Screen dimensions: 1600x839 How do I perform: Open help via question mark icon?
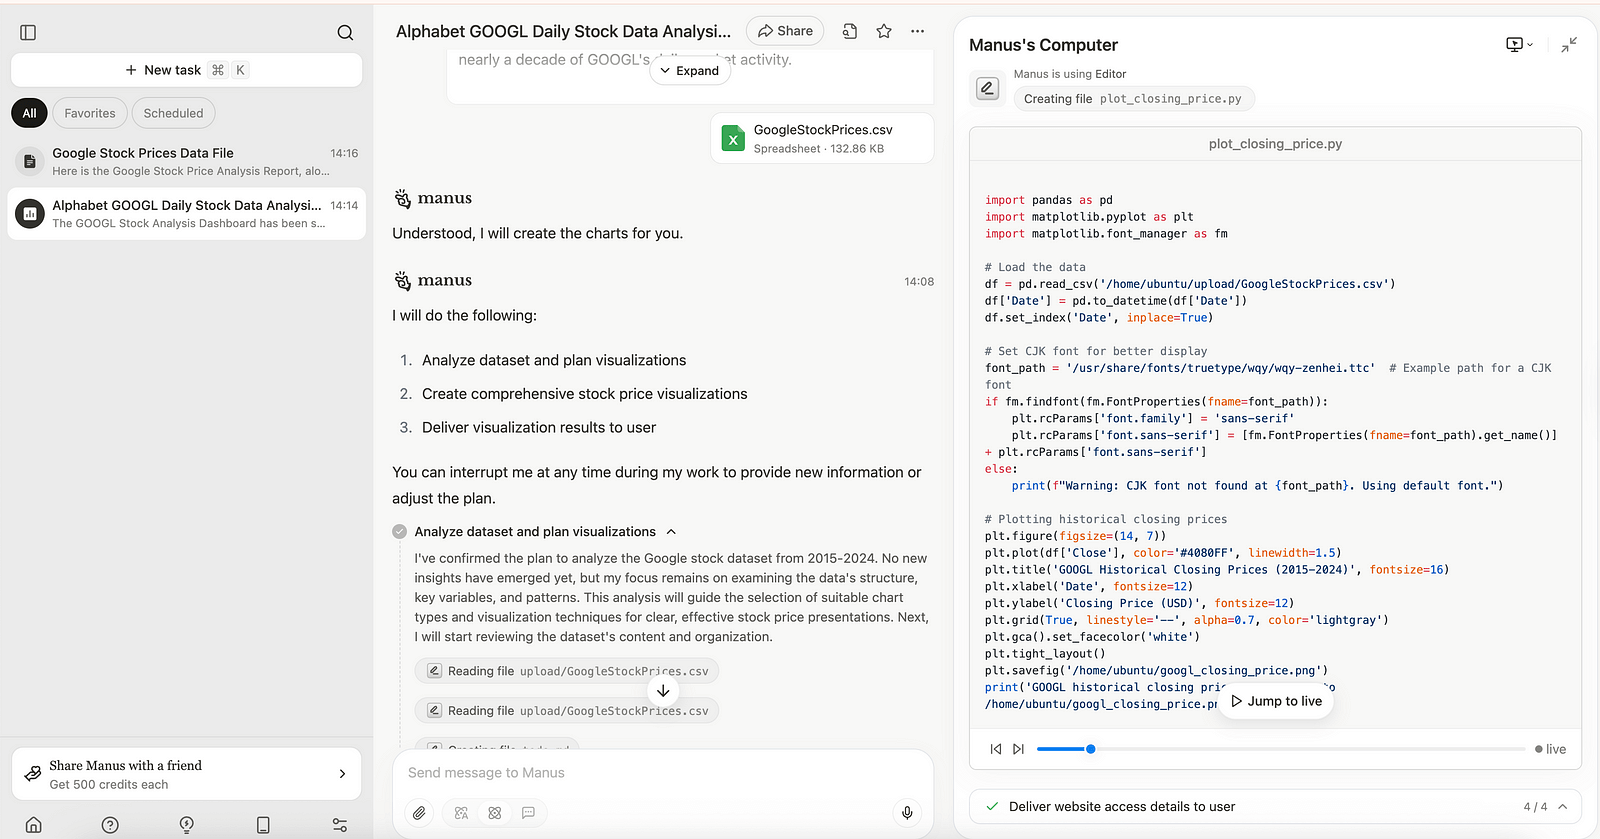tap(110, 825)
